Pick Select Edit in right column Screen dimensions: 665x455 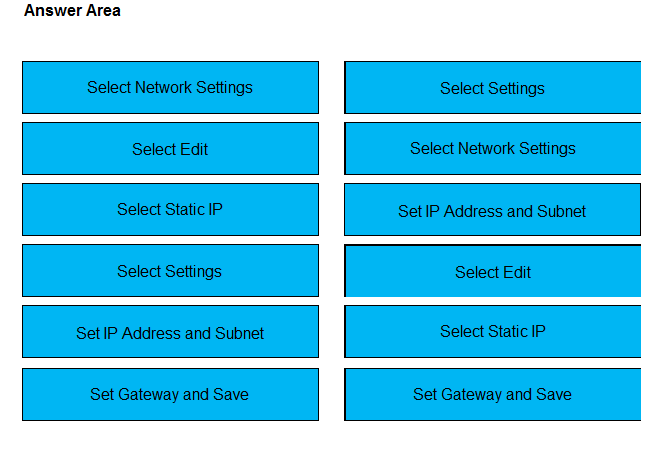coord(492,271)
